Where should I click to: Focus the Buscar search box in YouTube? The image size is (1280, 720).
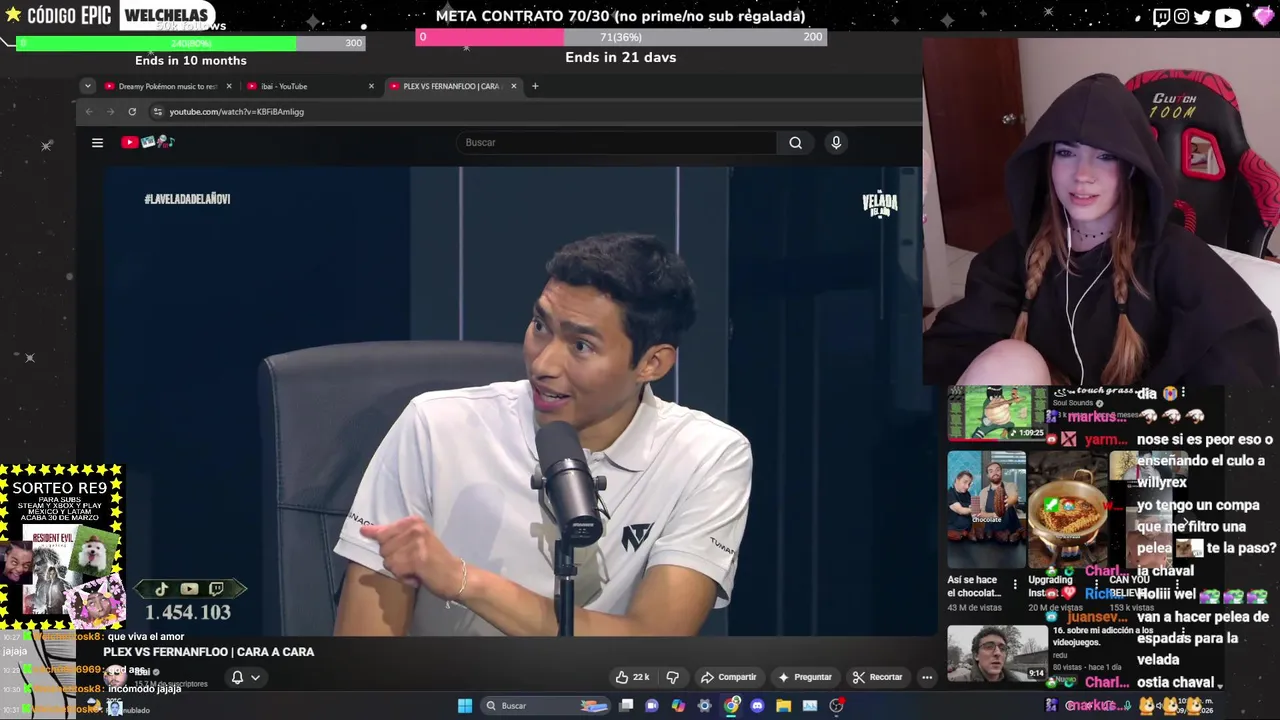(x=616, y=142)
